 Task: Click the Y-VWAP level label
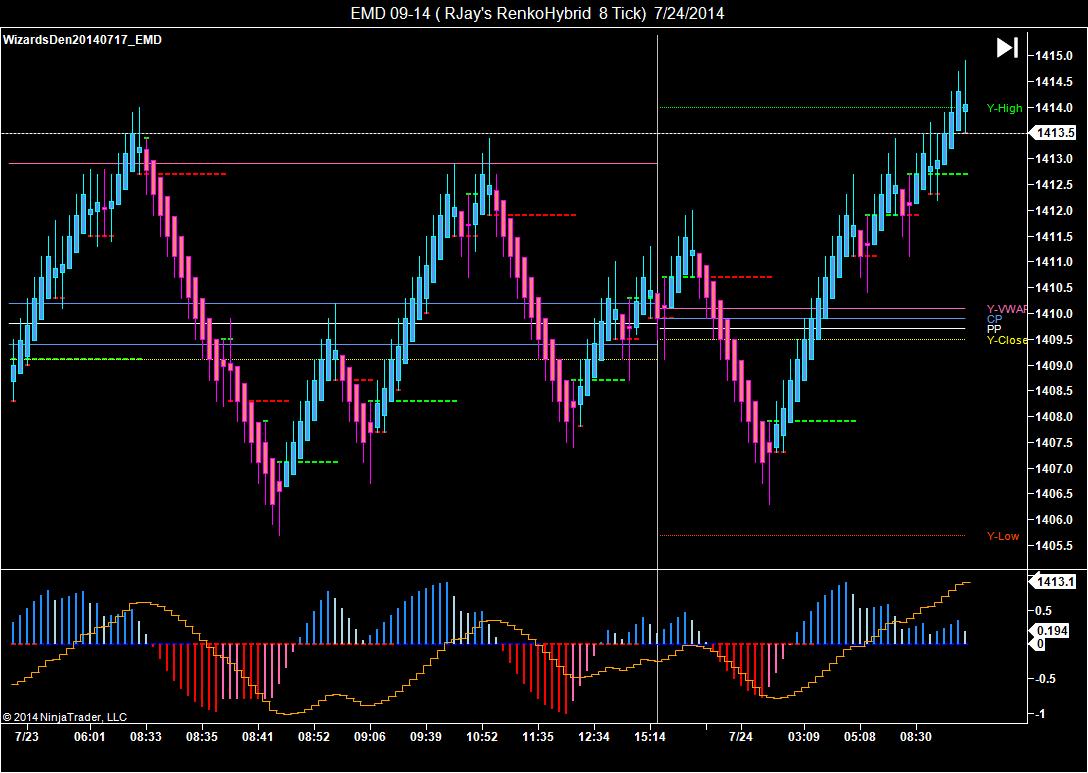[x=1006, y=309]
